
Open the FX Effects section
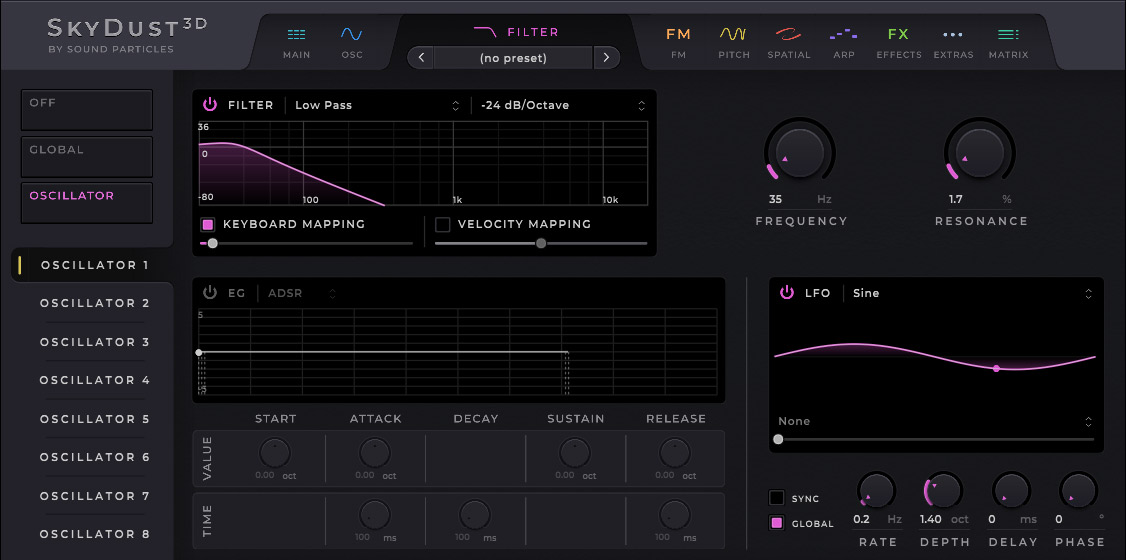point(898,36)
